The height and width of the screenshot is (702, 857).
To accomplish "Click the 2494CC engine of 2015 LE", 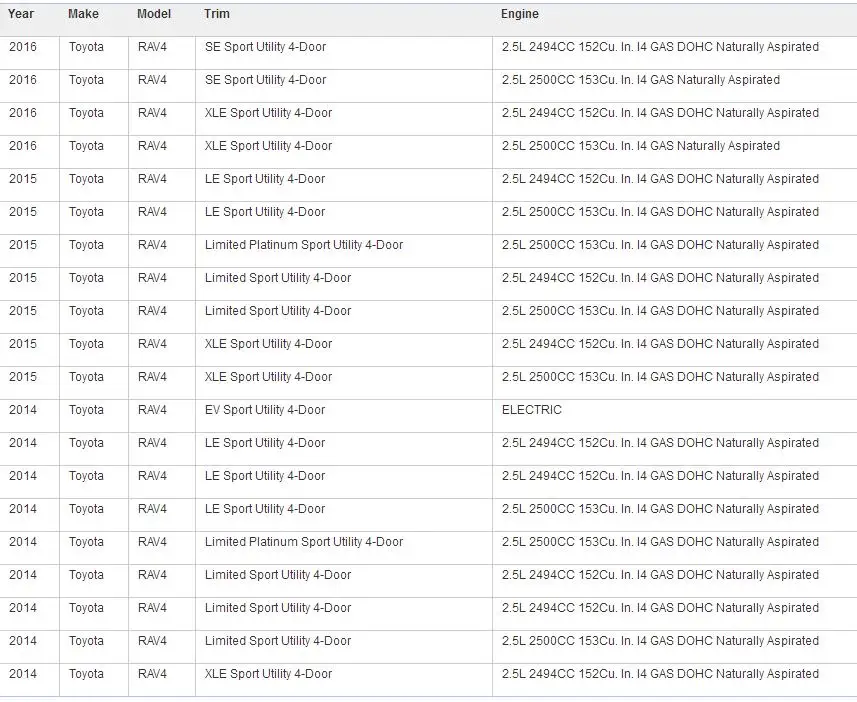I will pyautogui.click(x=660, y=178).
